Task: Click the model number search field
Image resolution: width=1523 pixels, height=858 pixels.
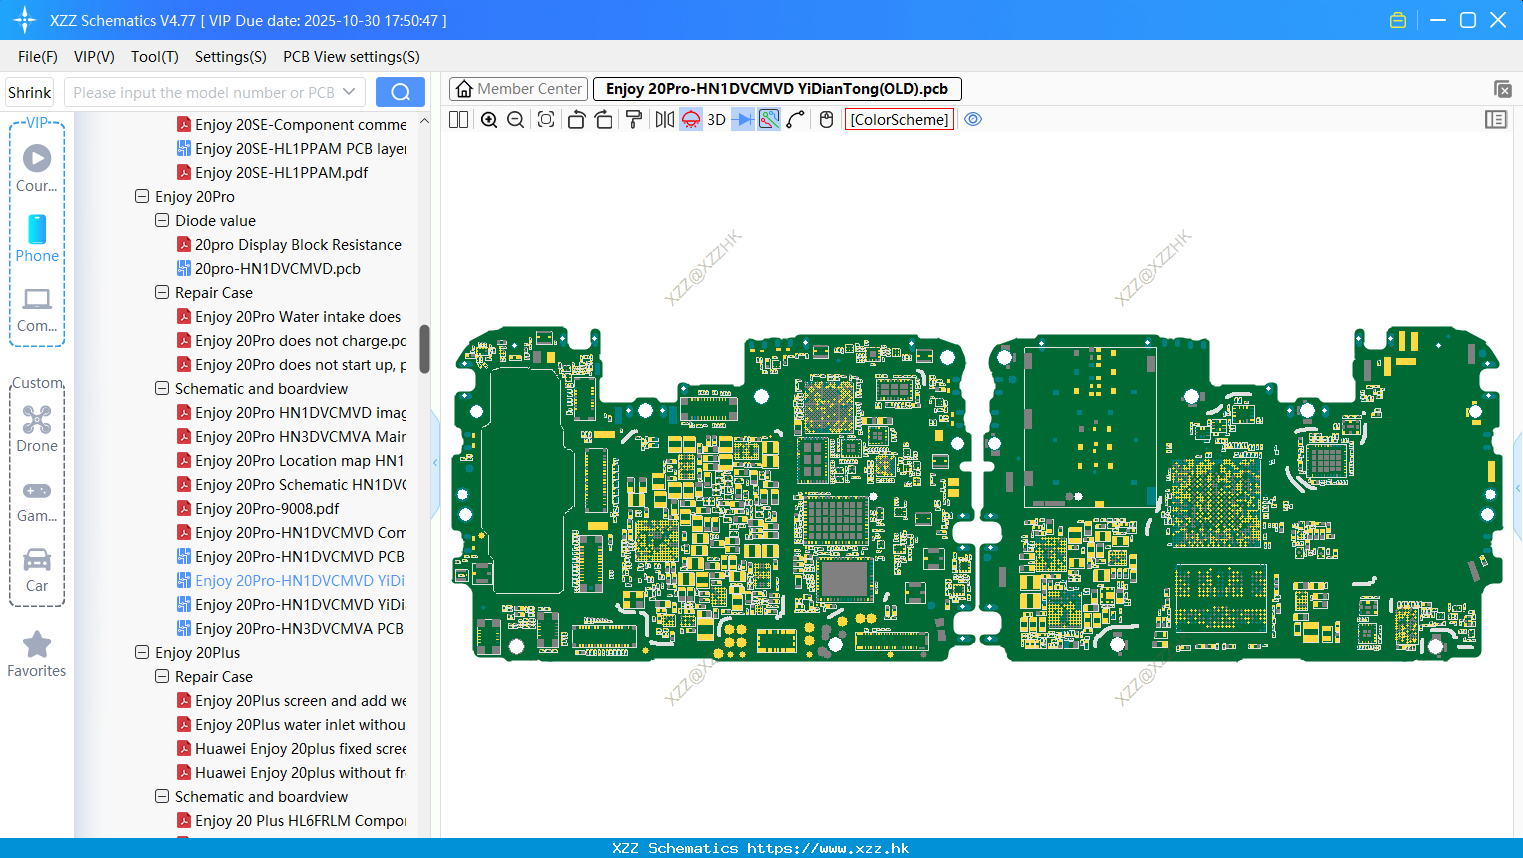Action: (204, 92)
